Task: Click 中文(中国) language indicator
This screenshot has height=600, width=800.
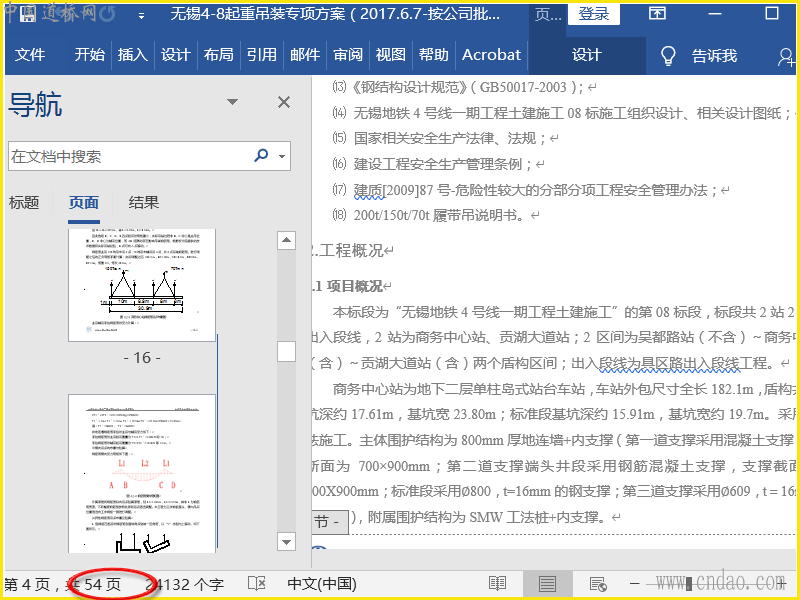Action: click(321, 583)
